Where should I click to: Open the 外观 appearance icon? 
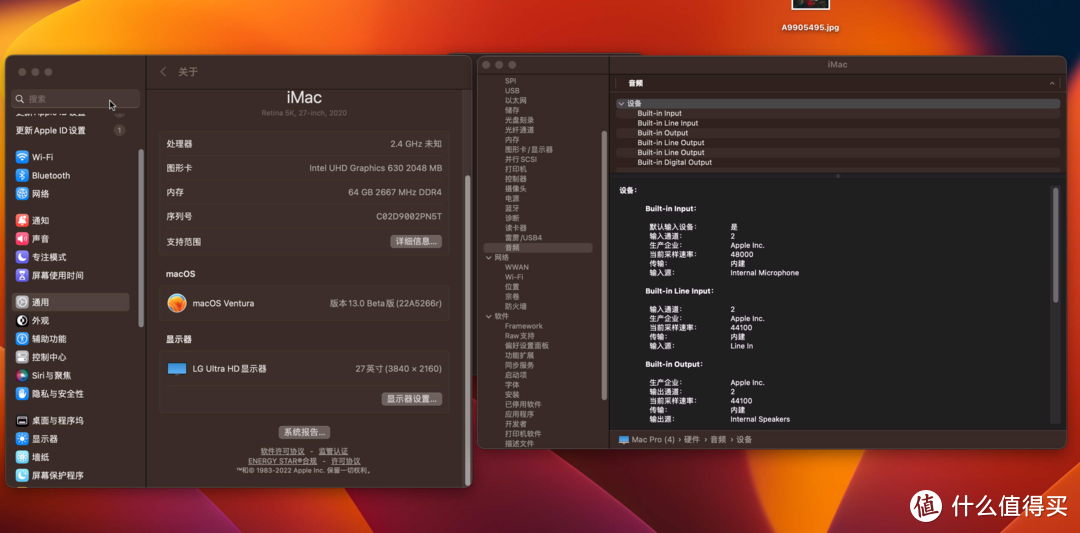tap(22, 320)
